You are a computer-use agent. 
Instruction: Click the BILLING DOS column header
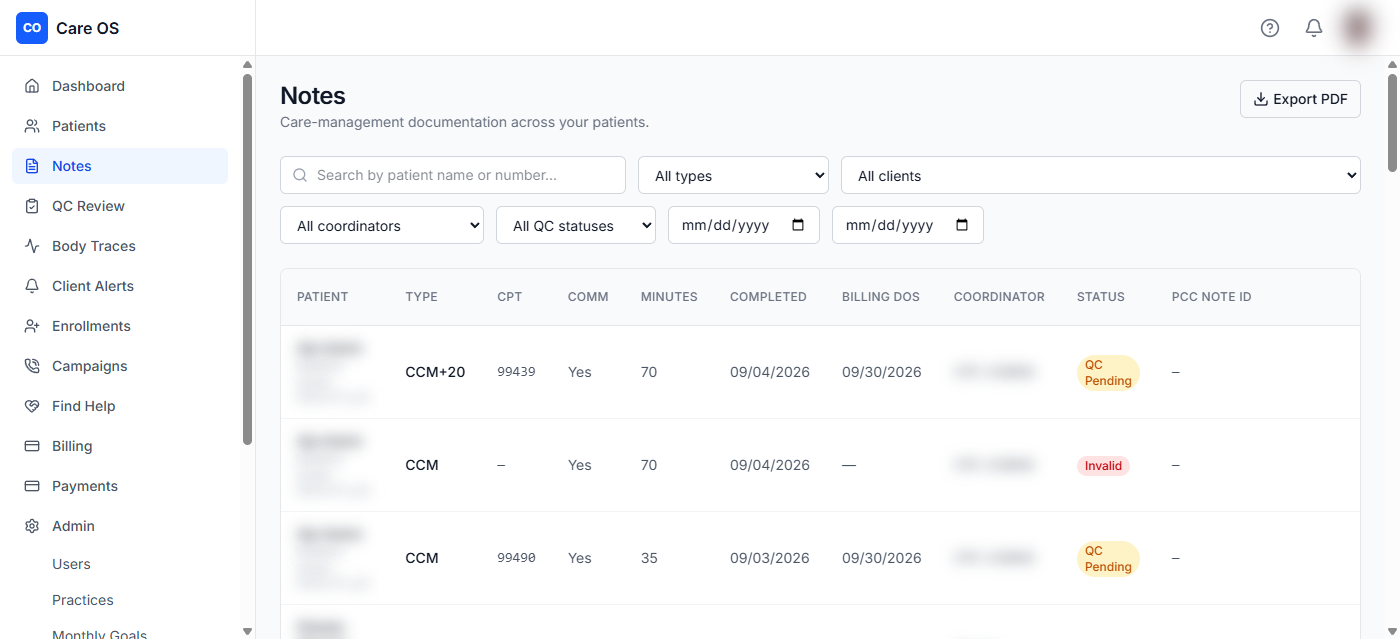click(x=881, y=297)
